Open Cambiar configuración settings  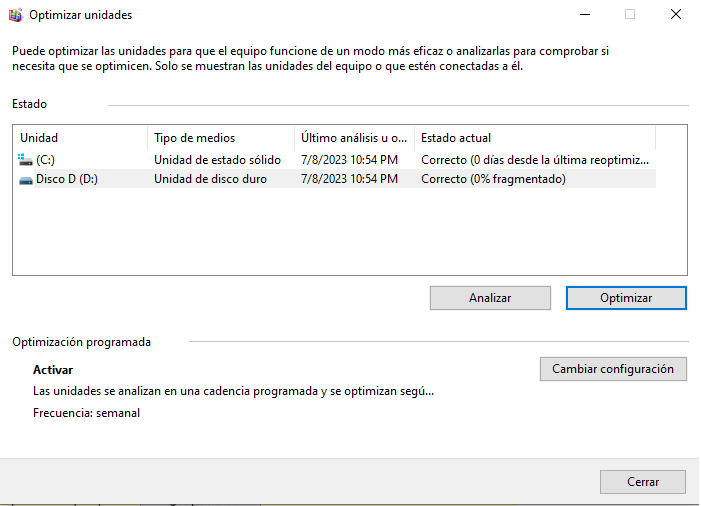[x=613, y=369]
